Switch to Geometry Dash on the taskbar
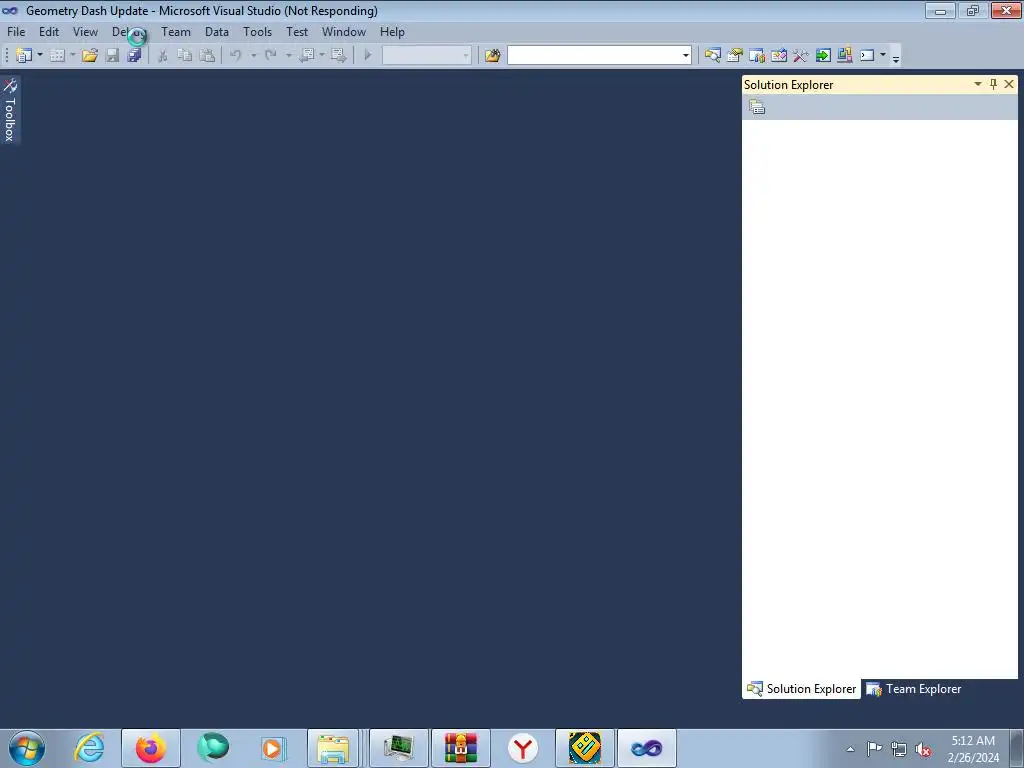 pos(584,748)
